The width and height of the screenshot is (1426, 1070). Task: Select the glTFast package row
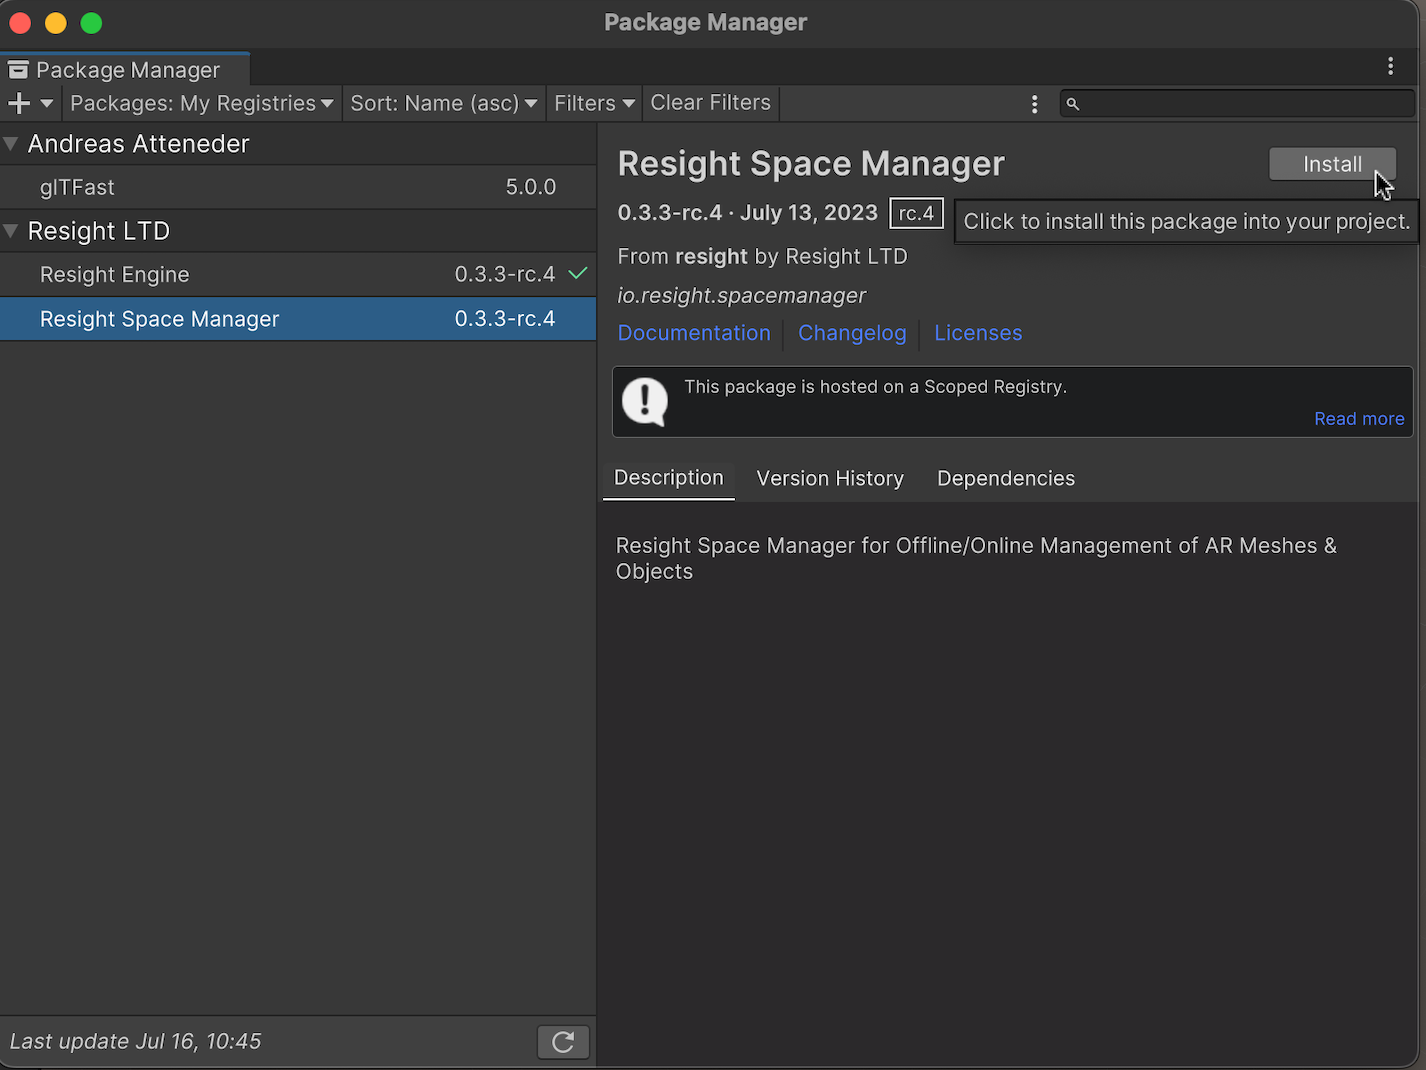[298, 187]
